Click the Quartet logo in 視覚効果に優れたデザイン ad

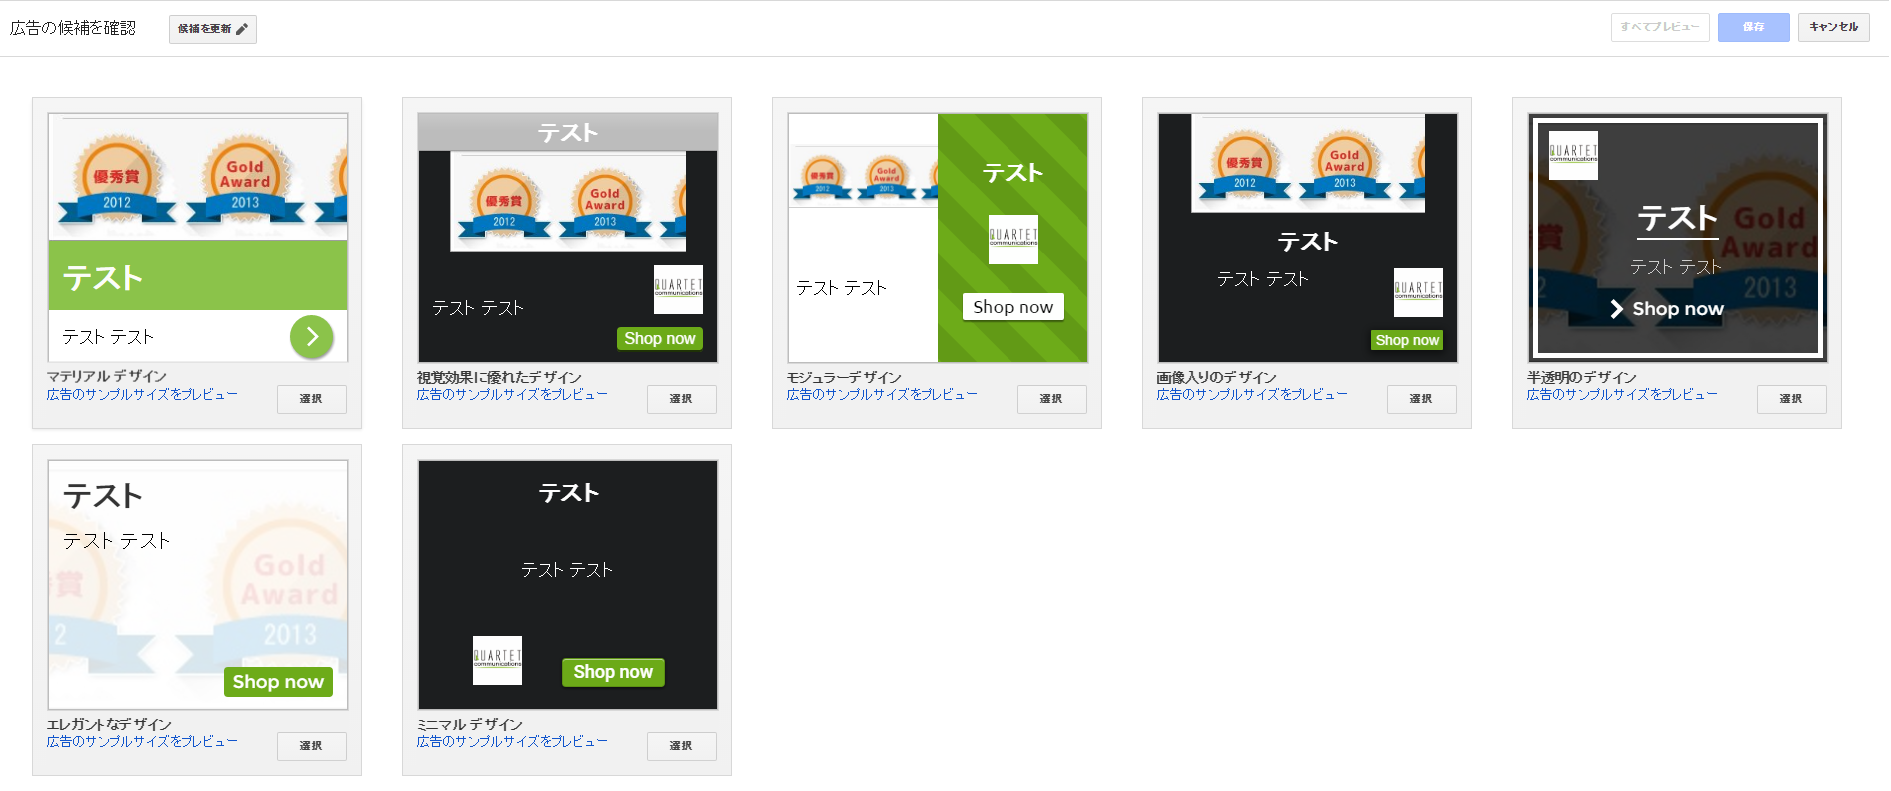(x=678, y=289)
